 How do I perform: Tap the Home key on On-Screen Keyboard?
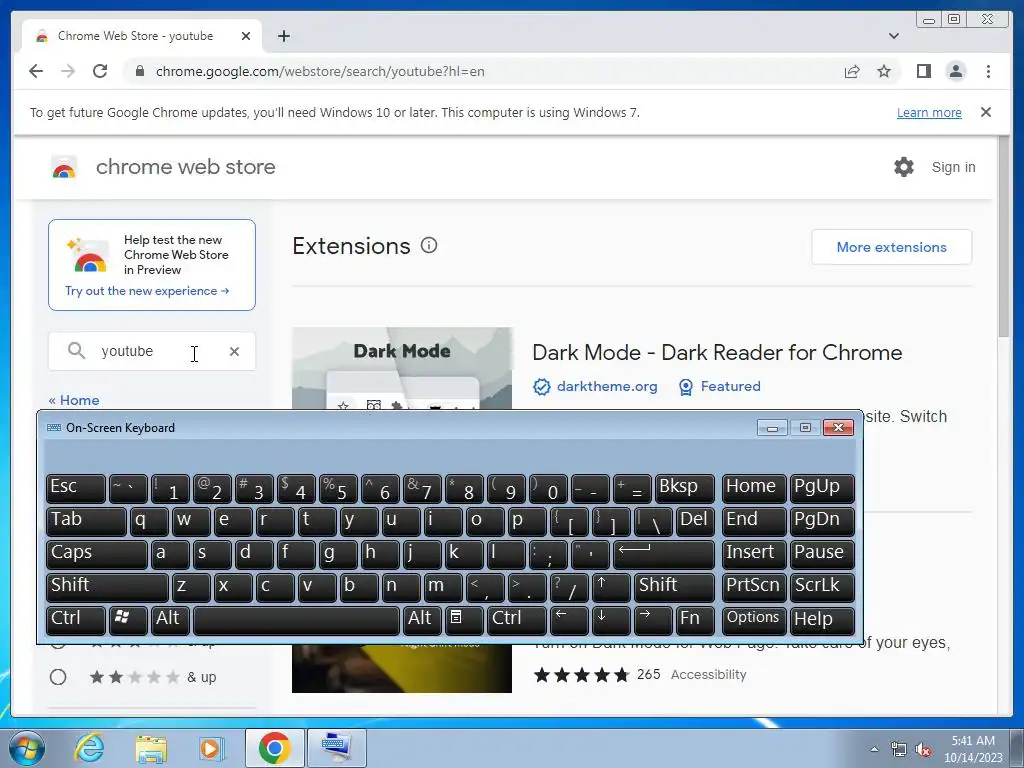point(754,488)
